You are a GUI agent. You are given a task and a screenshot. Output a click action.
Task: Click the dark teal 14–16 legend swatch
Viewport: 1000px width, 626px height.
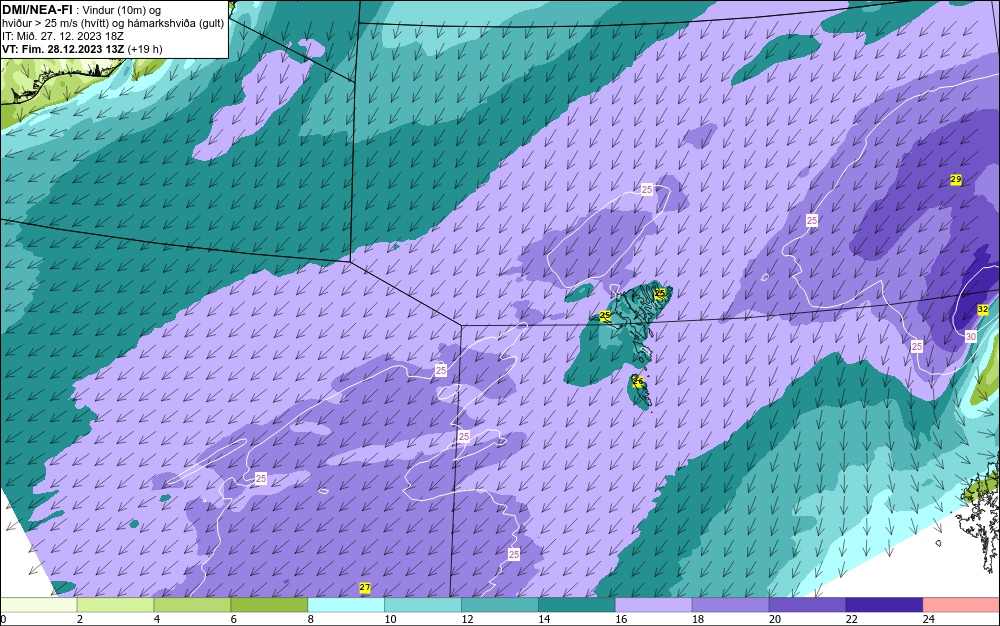click(x=577, y=605)
